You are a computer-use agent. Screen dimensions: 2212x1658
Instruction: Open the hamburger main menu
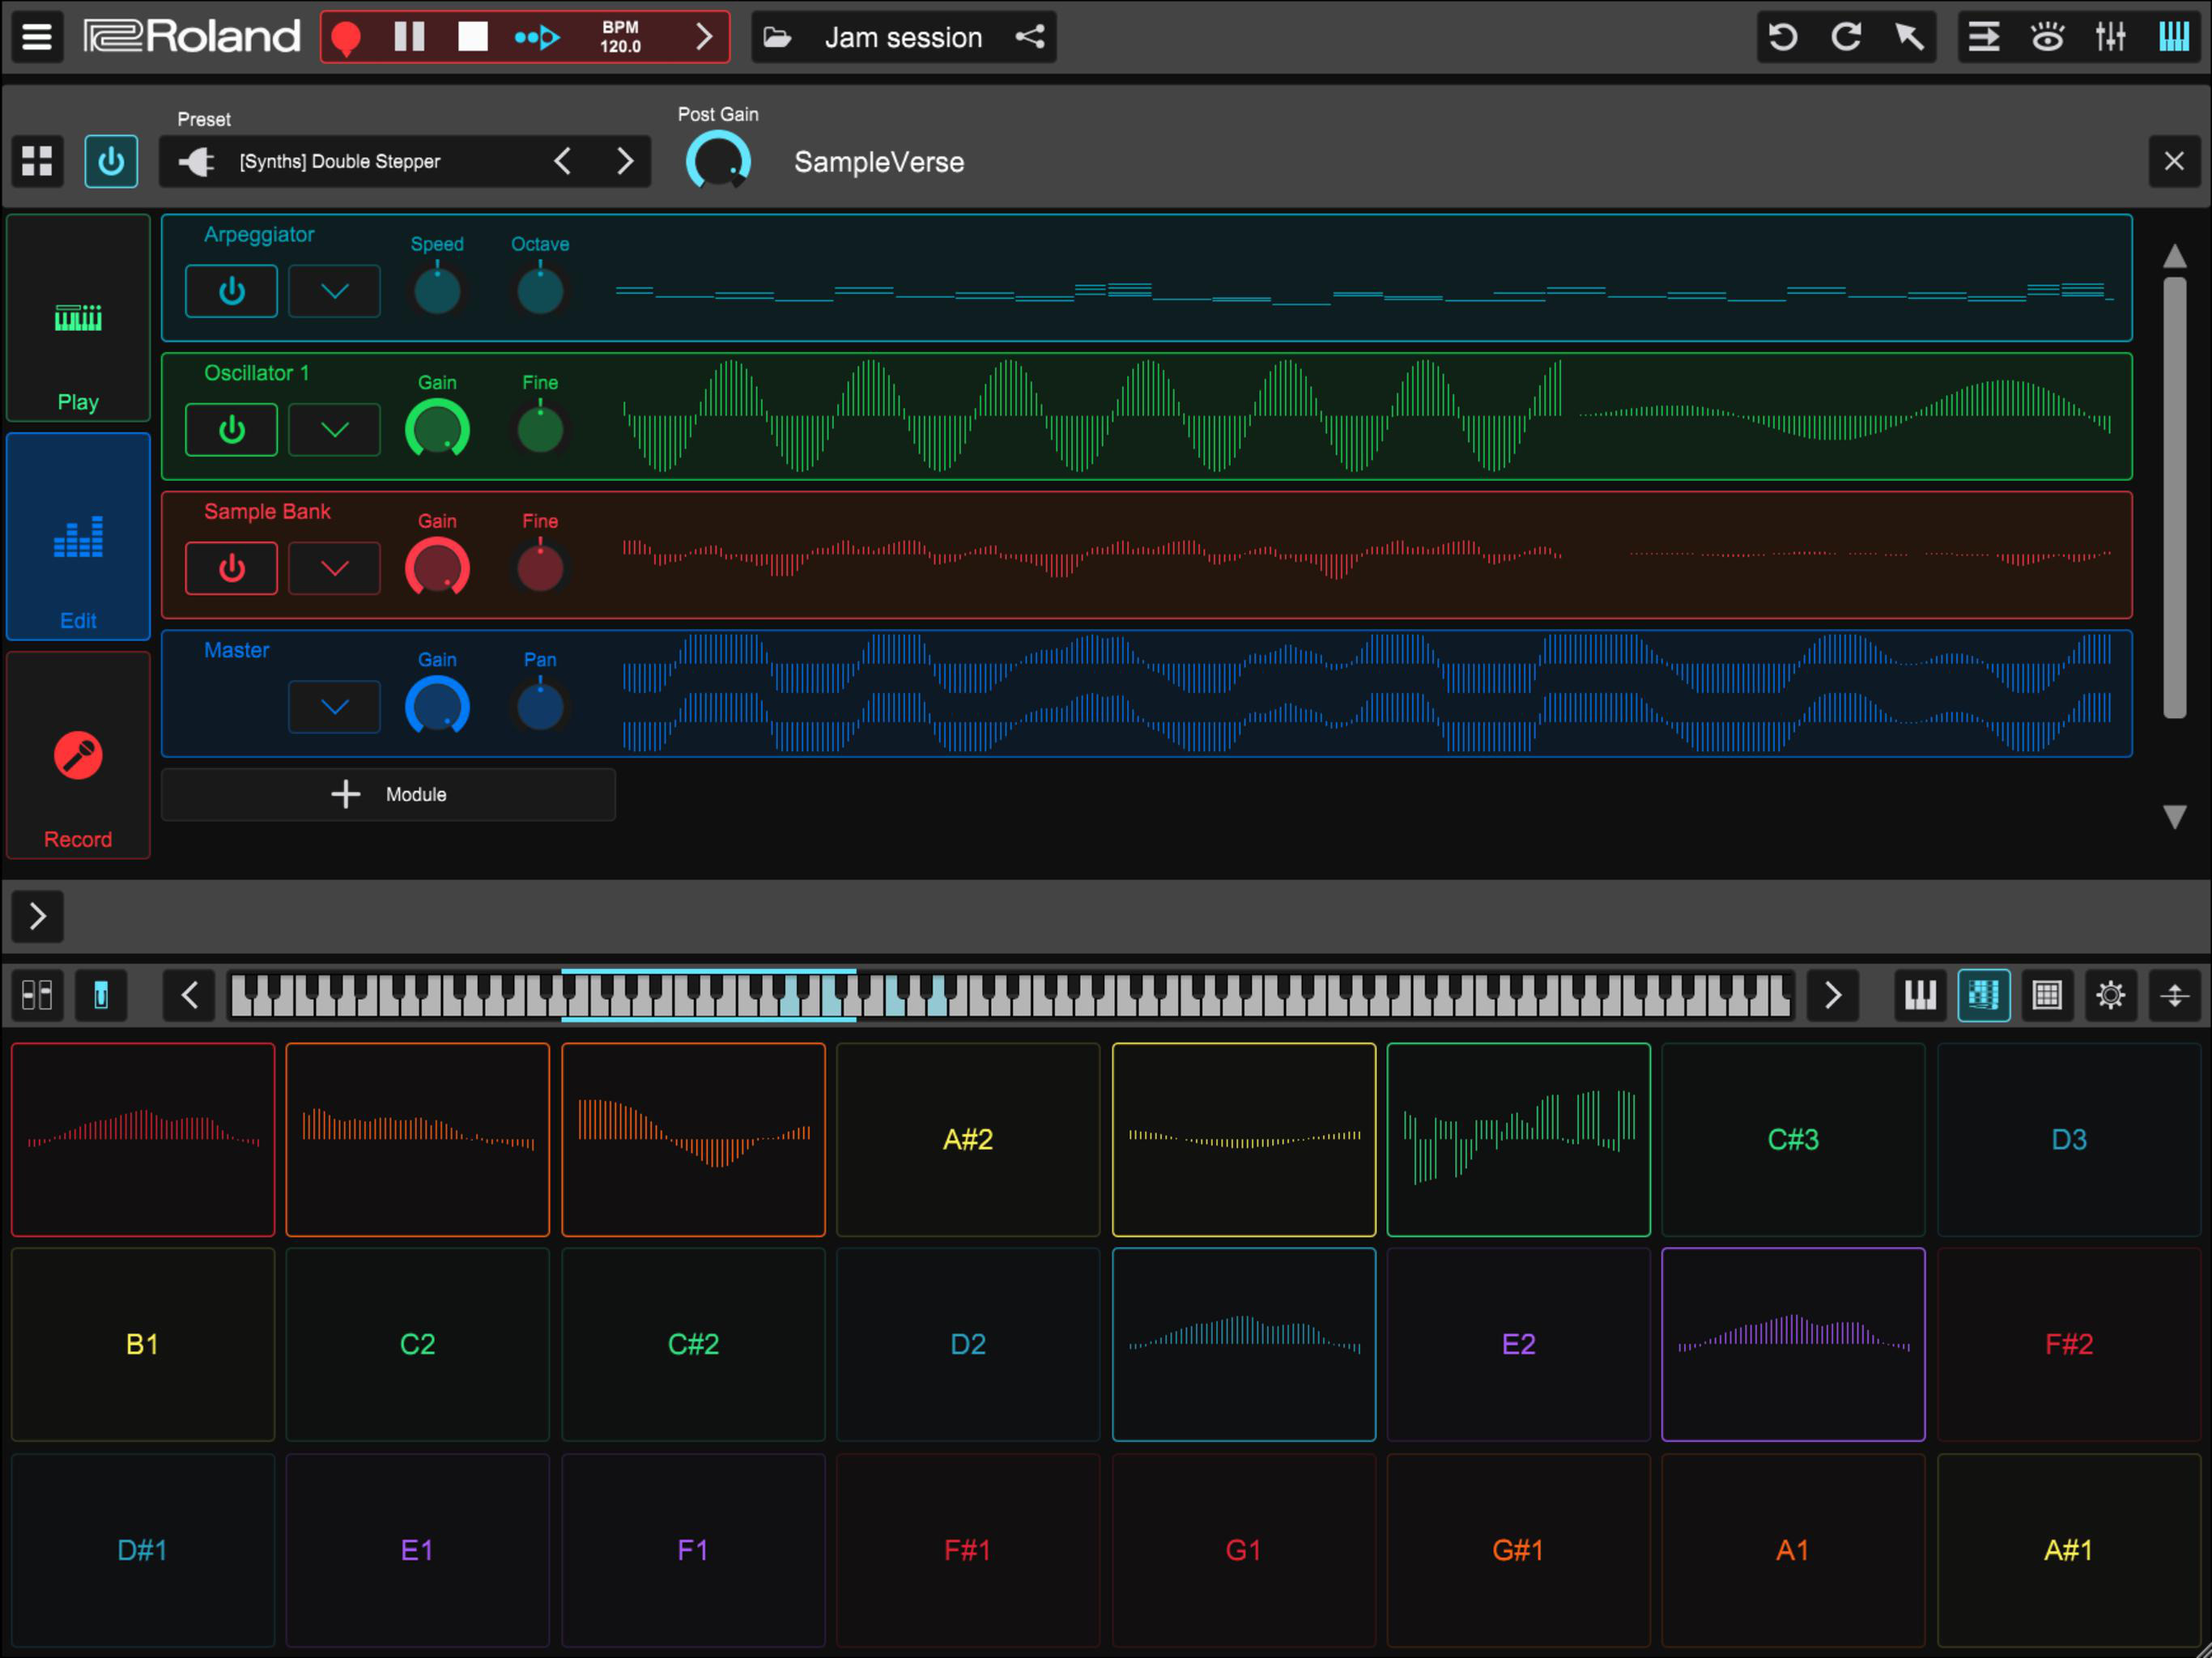coord(37,37)
